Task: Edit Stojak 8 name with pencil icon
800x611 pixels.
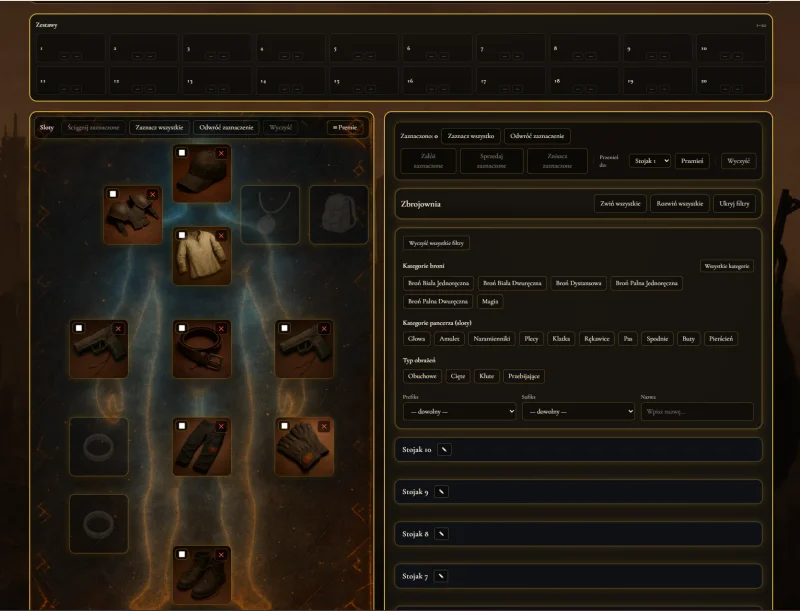Action: pos(440,534)
